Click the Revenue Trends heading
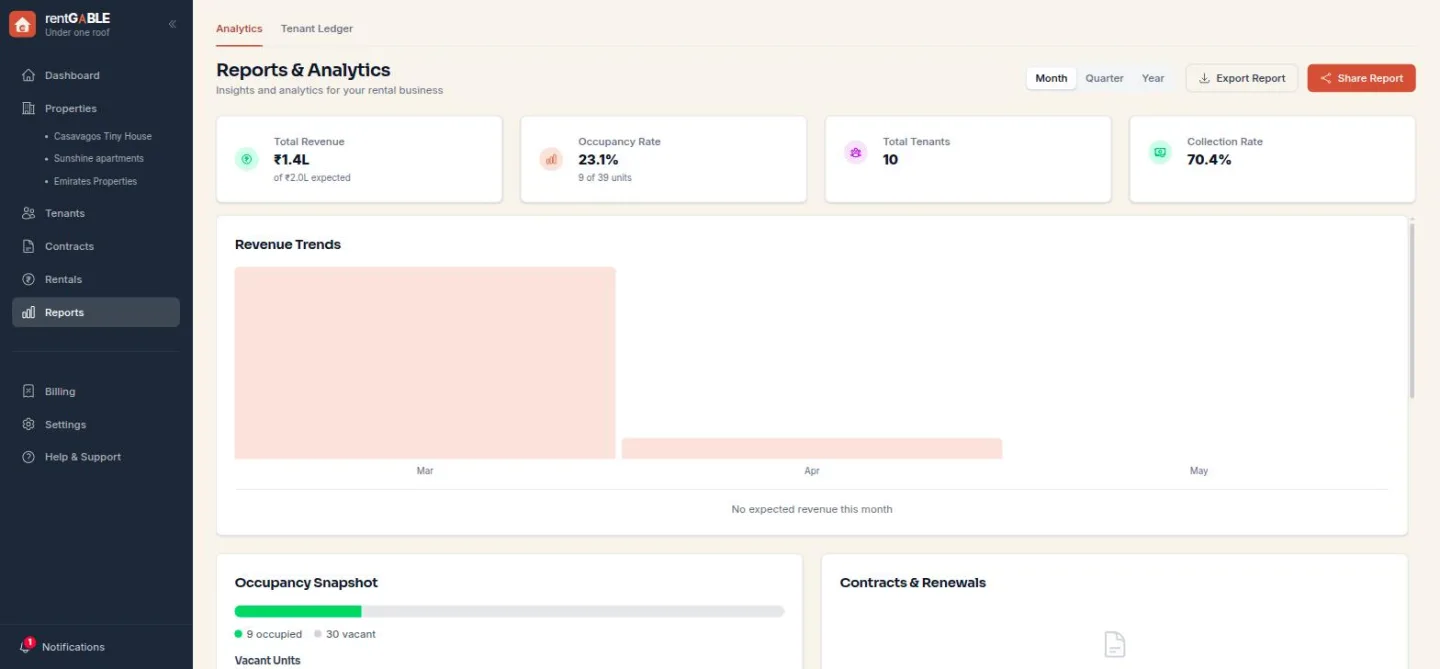 pyautogui.click(x=288, y=244)
